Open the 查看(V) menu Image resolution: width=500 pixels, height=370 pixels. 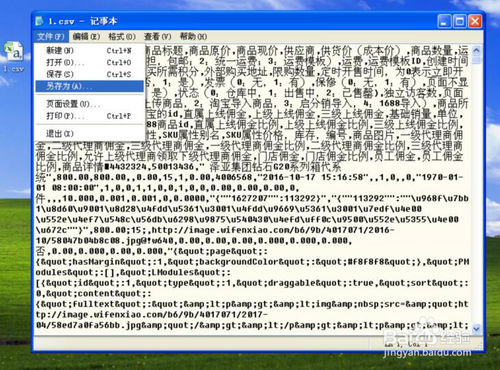157,36
